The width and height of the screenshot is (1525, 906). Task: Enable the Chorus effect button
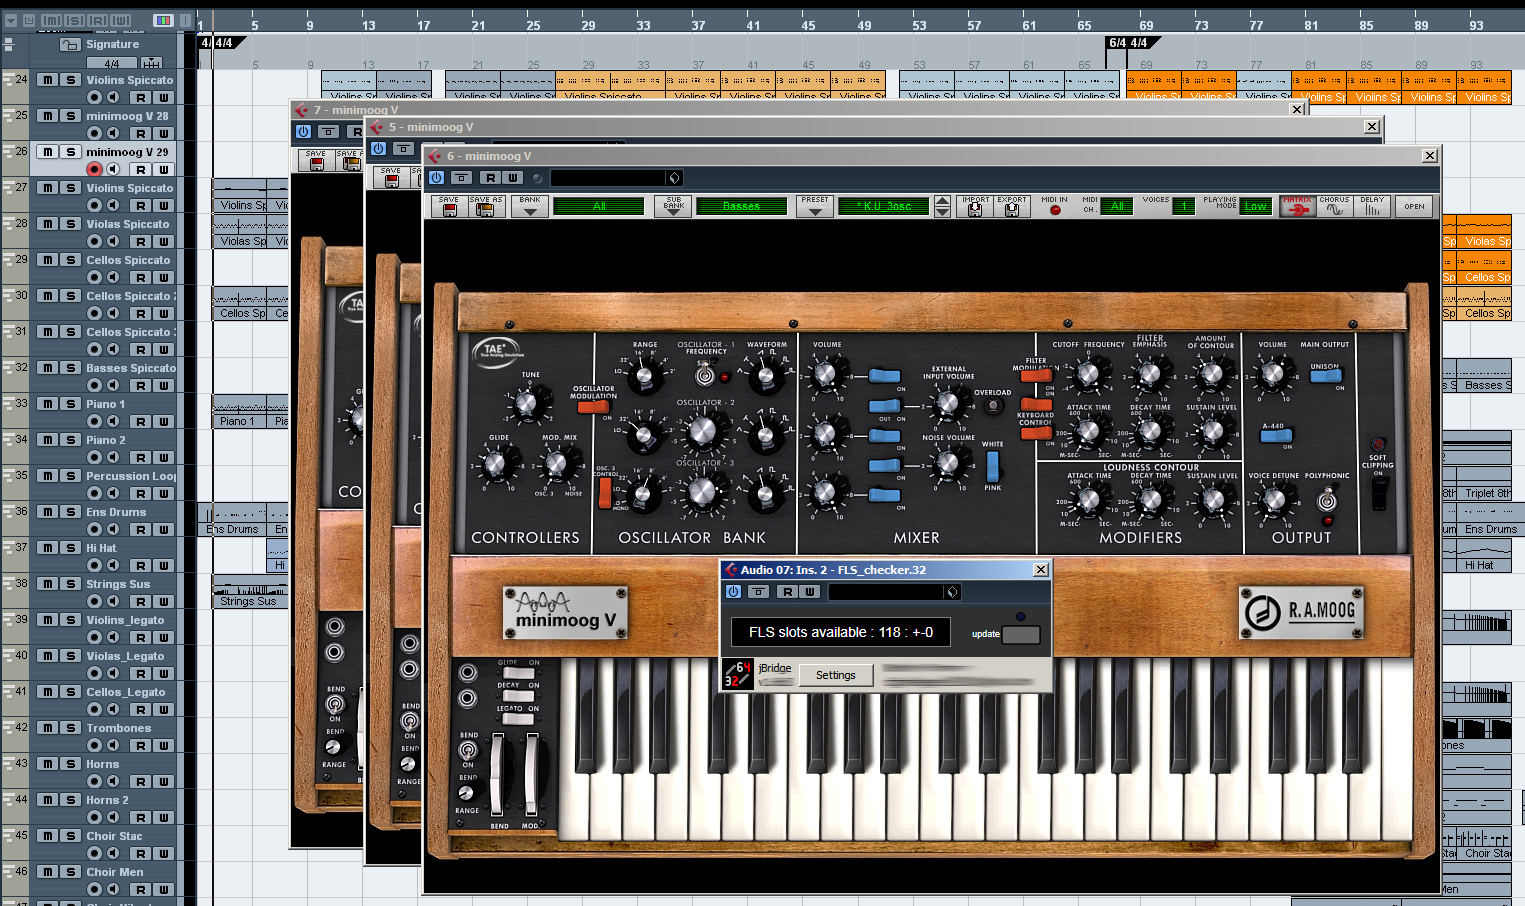1334,206
